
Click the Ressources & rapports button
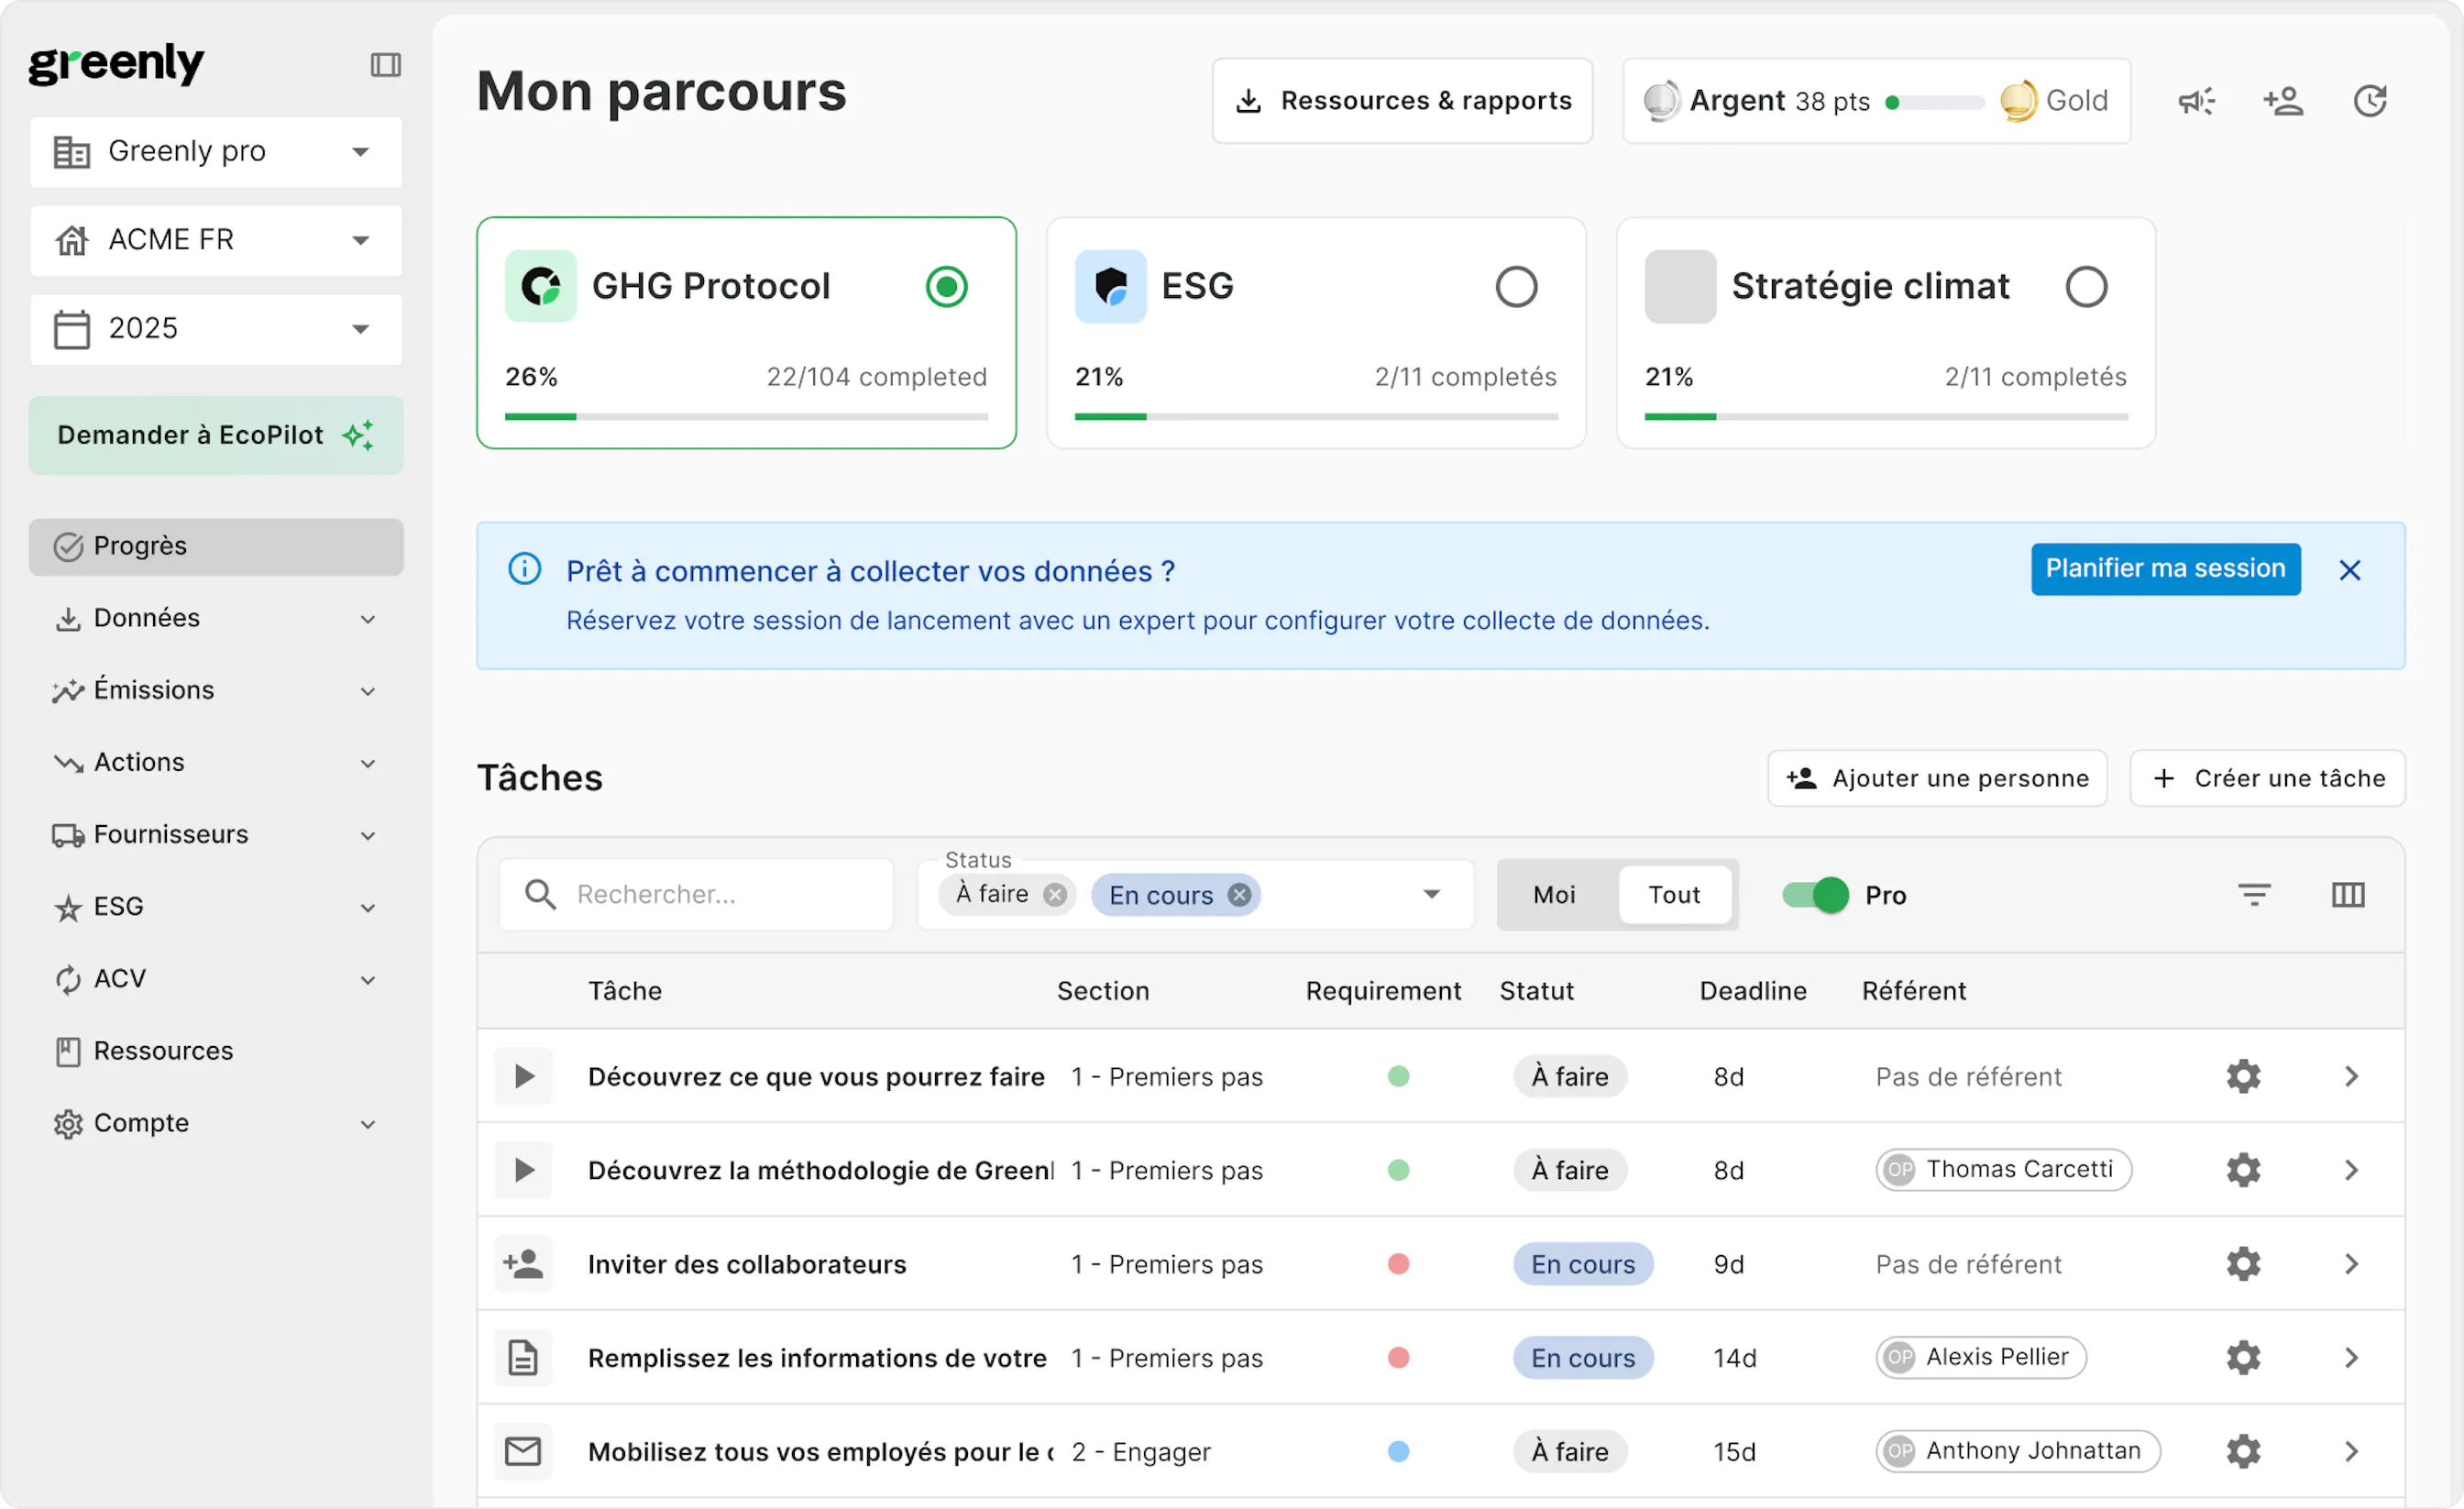pos(1402,101)
